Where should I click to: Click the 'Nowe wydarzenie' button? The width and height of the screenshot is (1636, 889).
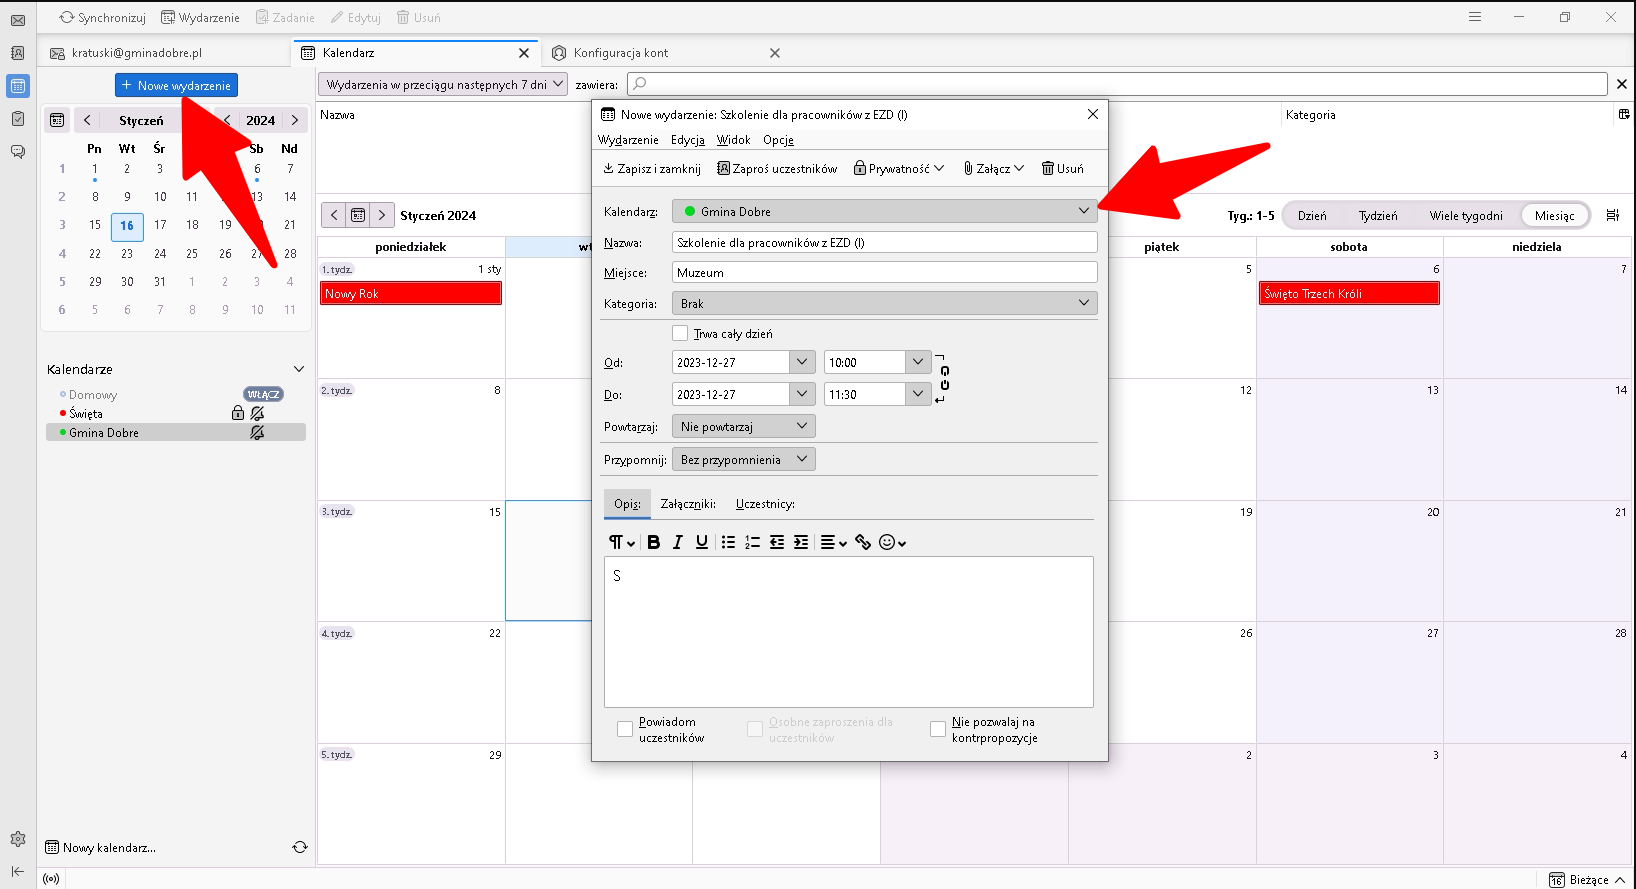pos(176,86)
